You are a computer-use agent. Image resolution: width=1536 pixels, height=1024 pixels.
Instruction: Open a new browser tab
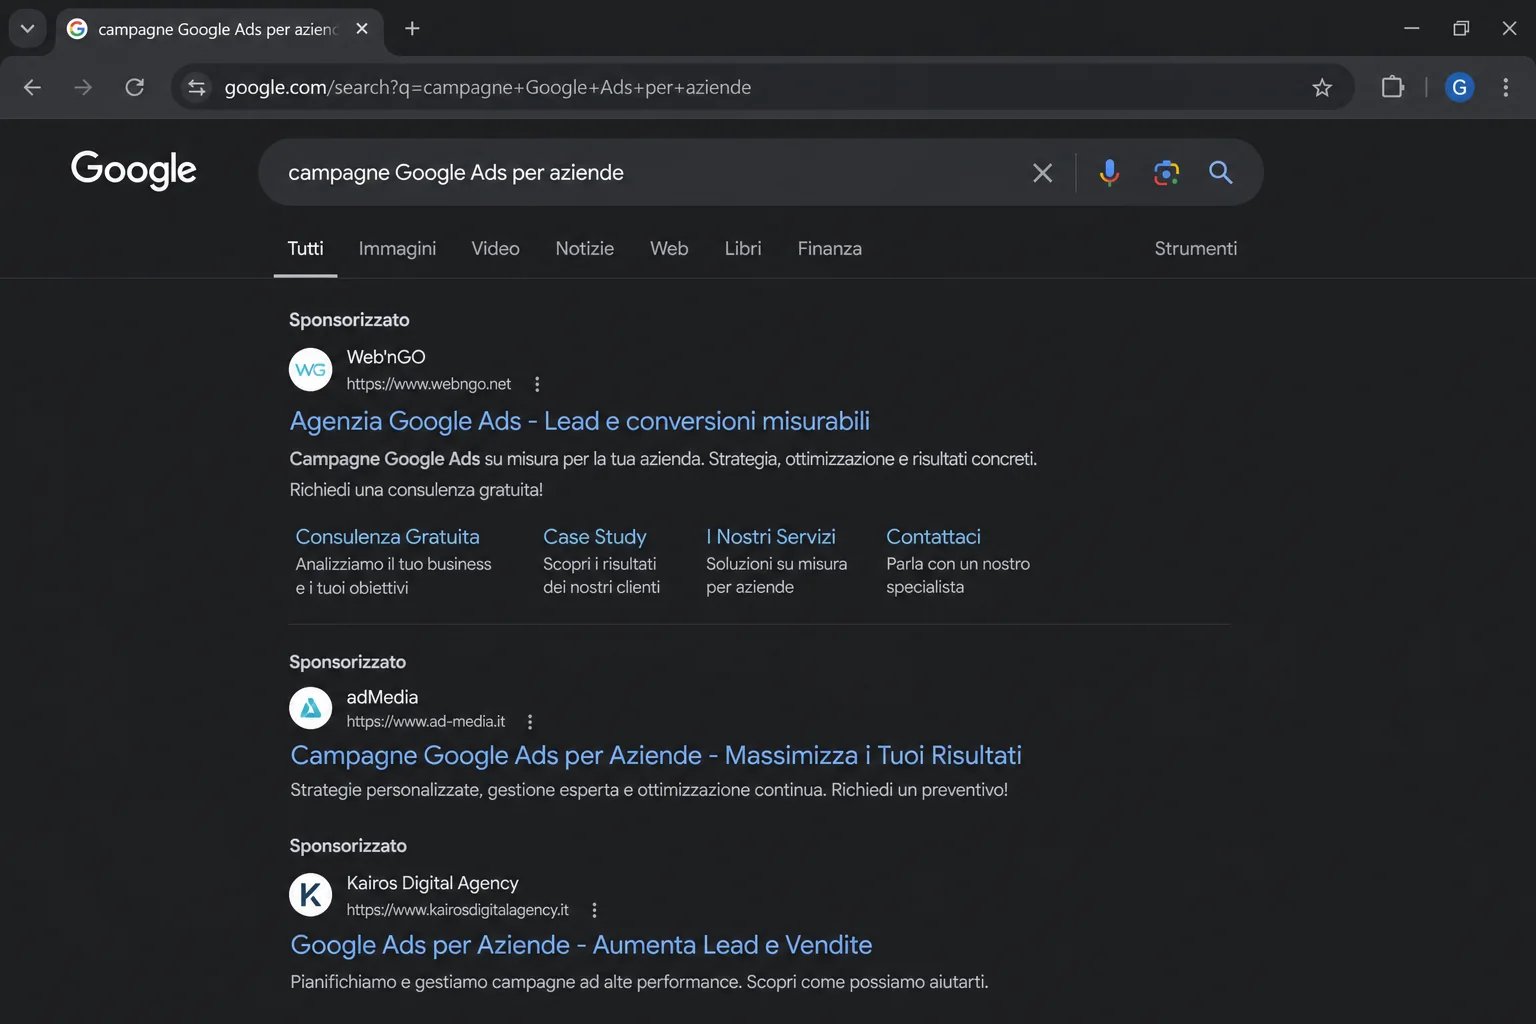coord(412,29)
